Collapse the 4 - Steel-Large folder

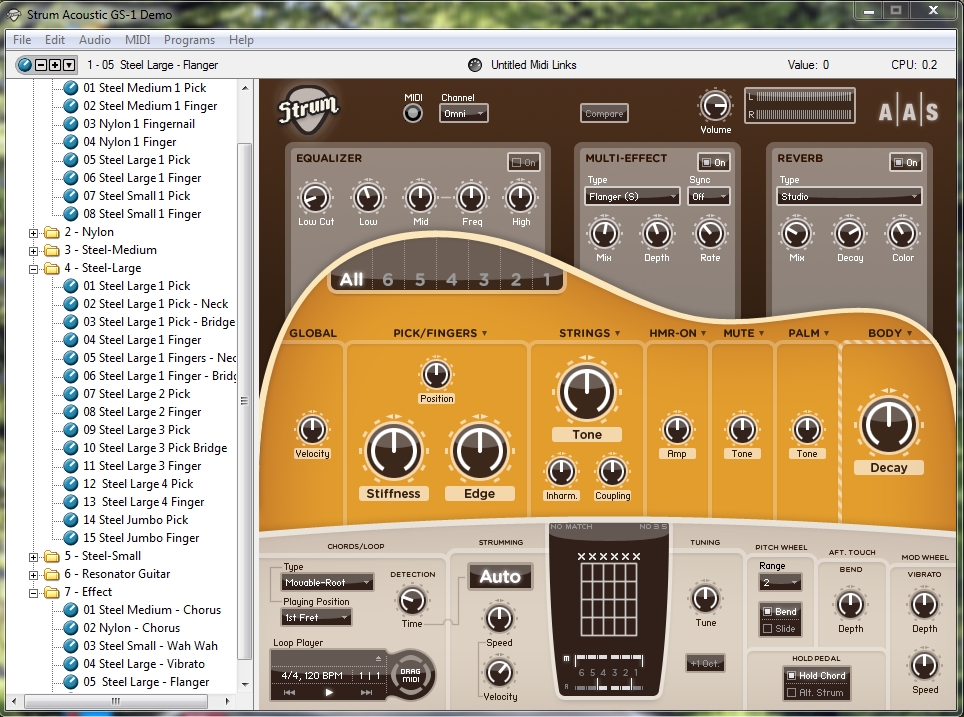click(x=33, y=269)
